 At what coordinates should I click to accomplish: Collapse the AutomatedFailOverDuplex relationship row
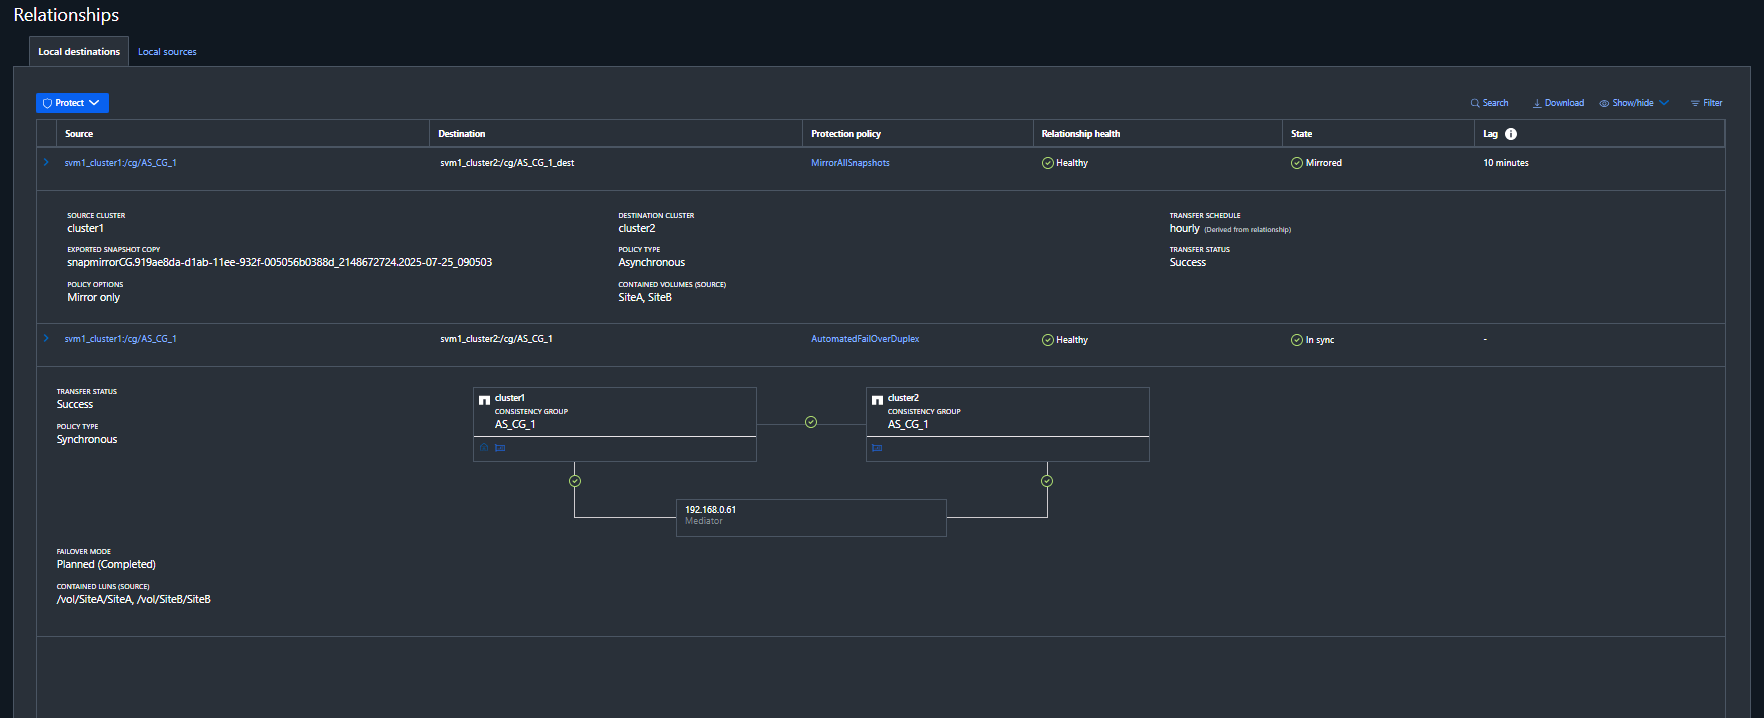(x=46, y=338)
